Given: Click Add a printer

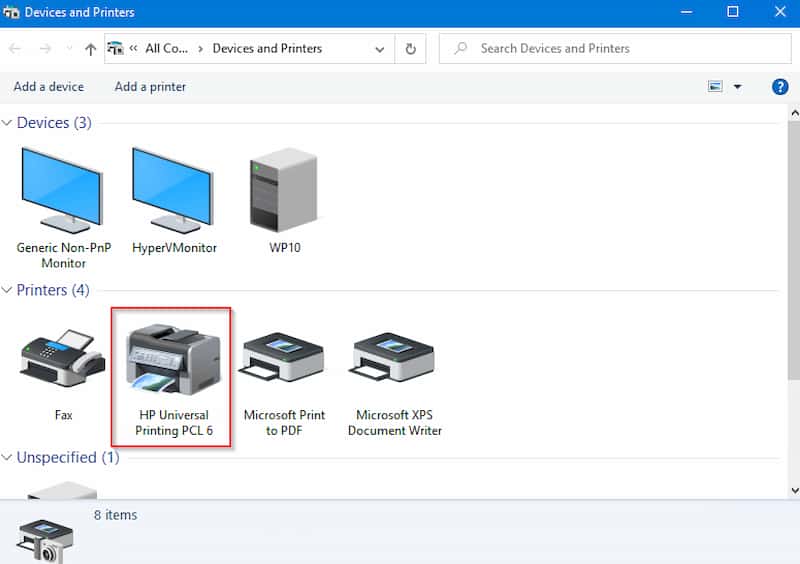Looking at the screenshot, I should coord(150,87).
